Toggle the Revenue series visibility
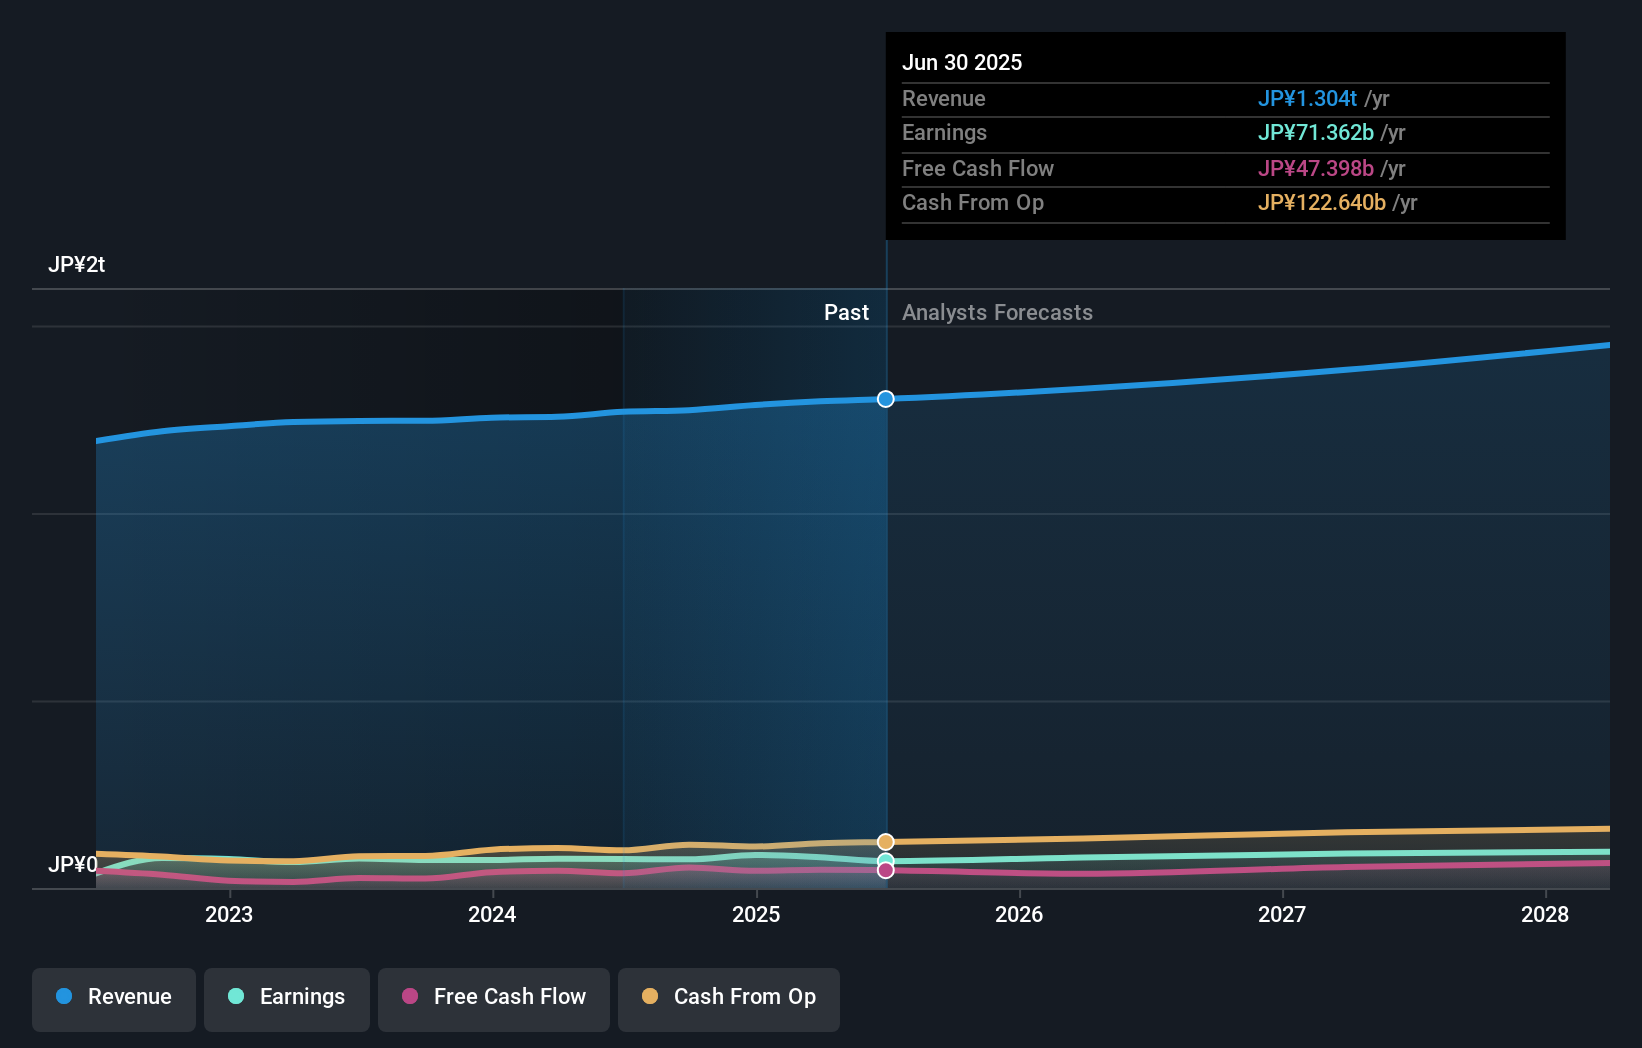 pos(113,999)
